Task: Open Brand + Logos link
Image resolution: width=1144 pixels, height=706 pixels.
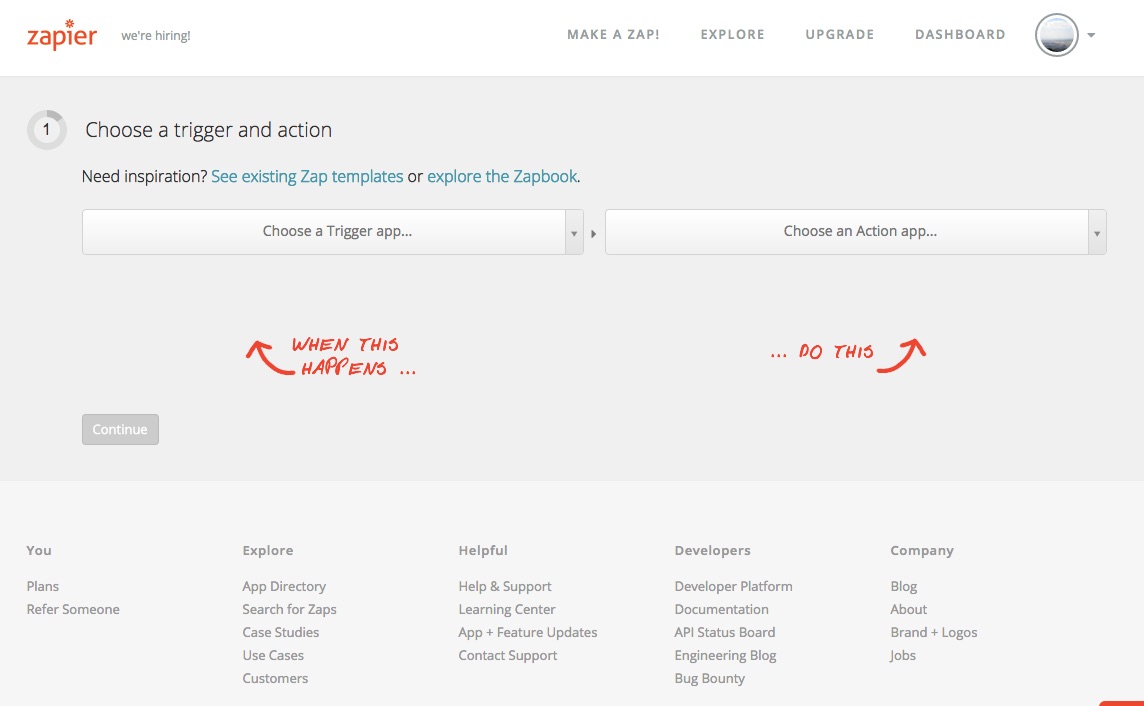Action: (x=933, y=632)
